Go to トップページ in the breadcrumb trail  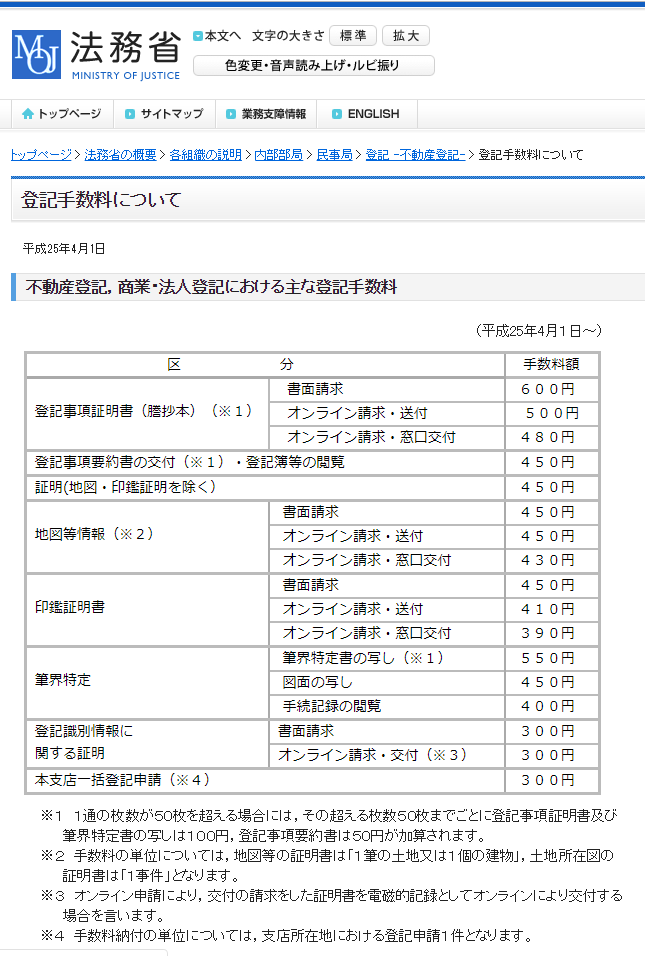(x=41, y=155)
